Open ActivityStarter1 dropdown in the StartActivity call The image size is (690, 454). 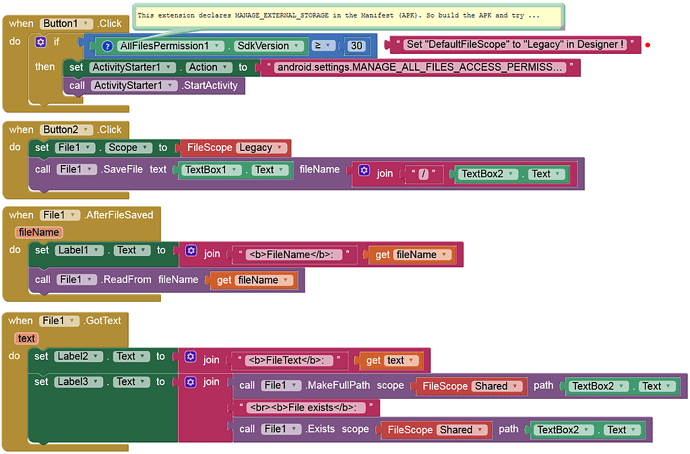pos(134,85)
